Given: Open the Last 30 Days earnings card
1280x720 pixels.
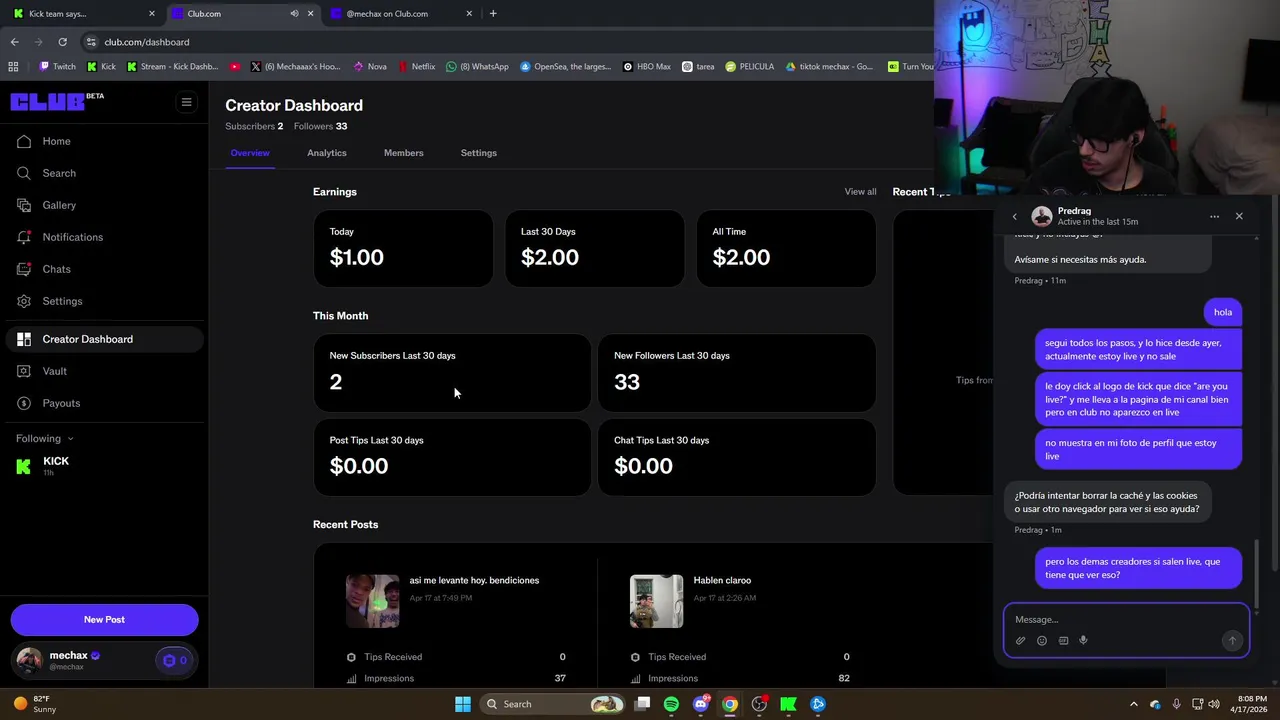Looking at the screenshot, I should [x=594, y=248].
